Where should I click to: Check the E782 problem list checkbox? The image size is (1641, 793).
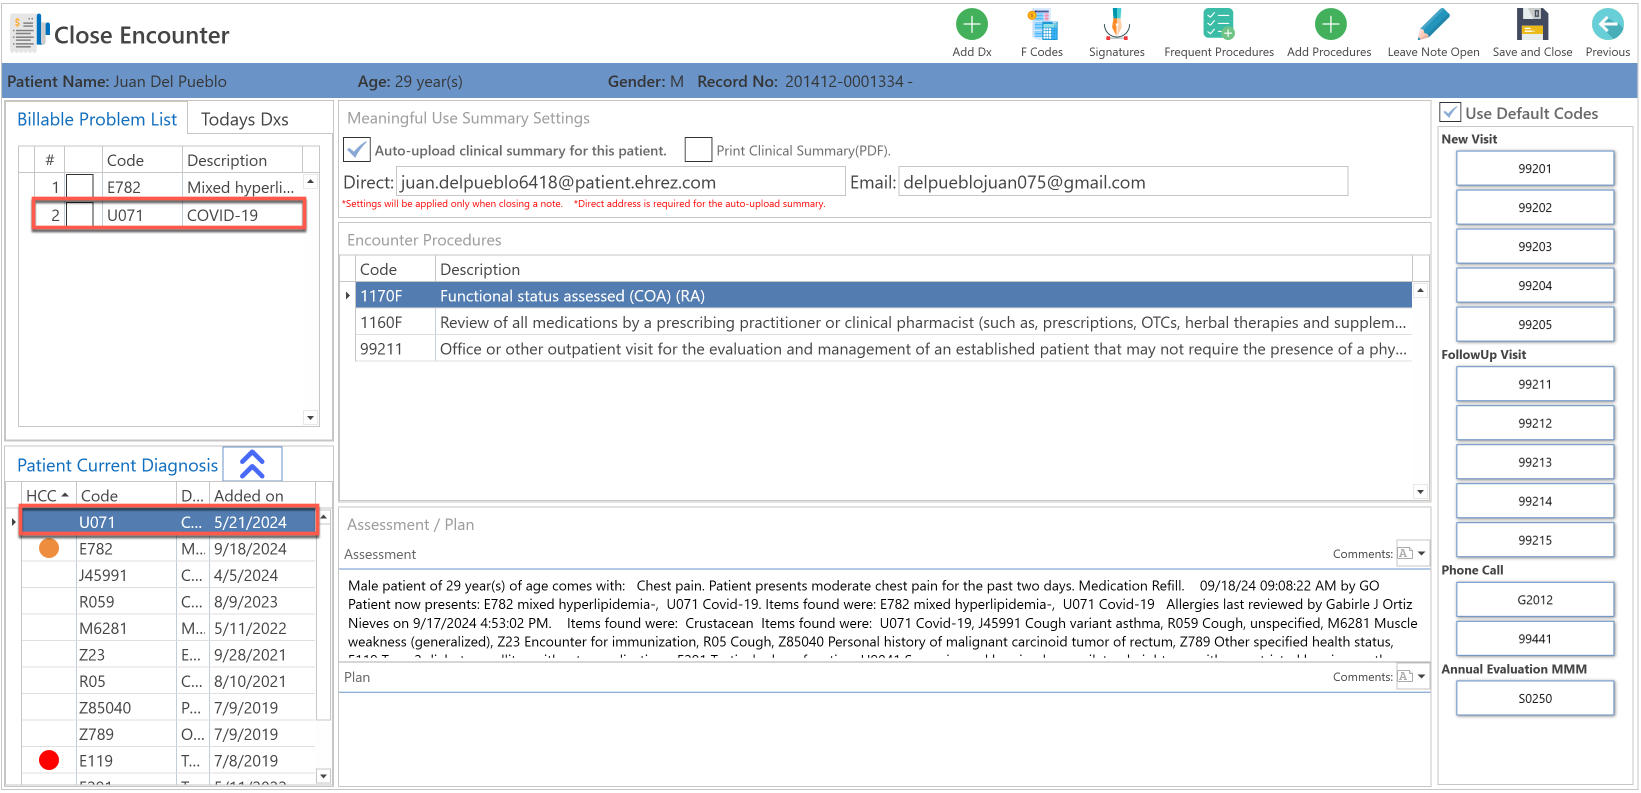(x=79, y=187)
